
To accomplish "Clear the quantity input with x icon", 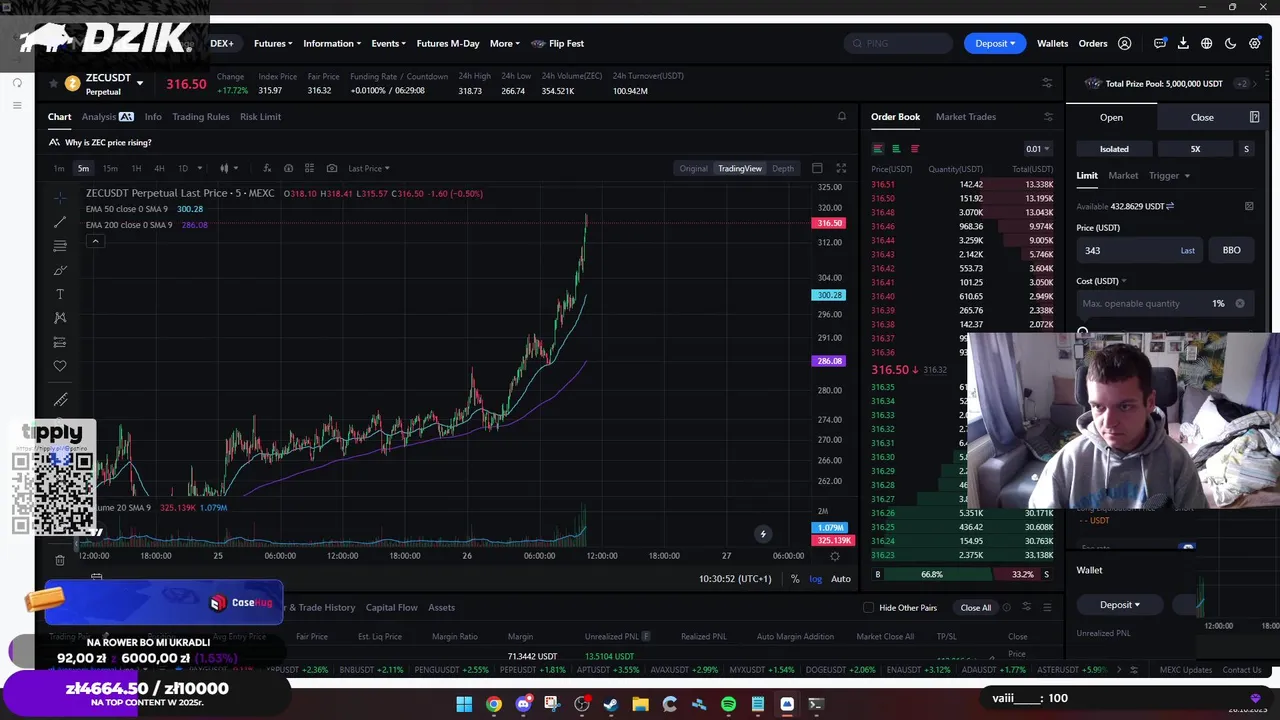I will [1240, 304].
